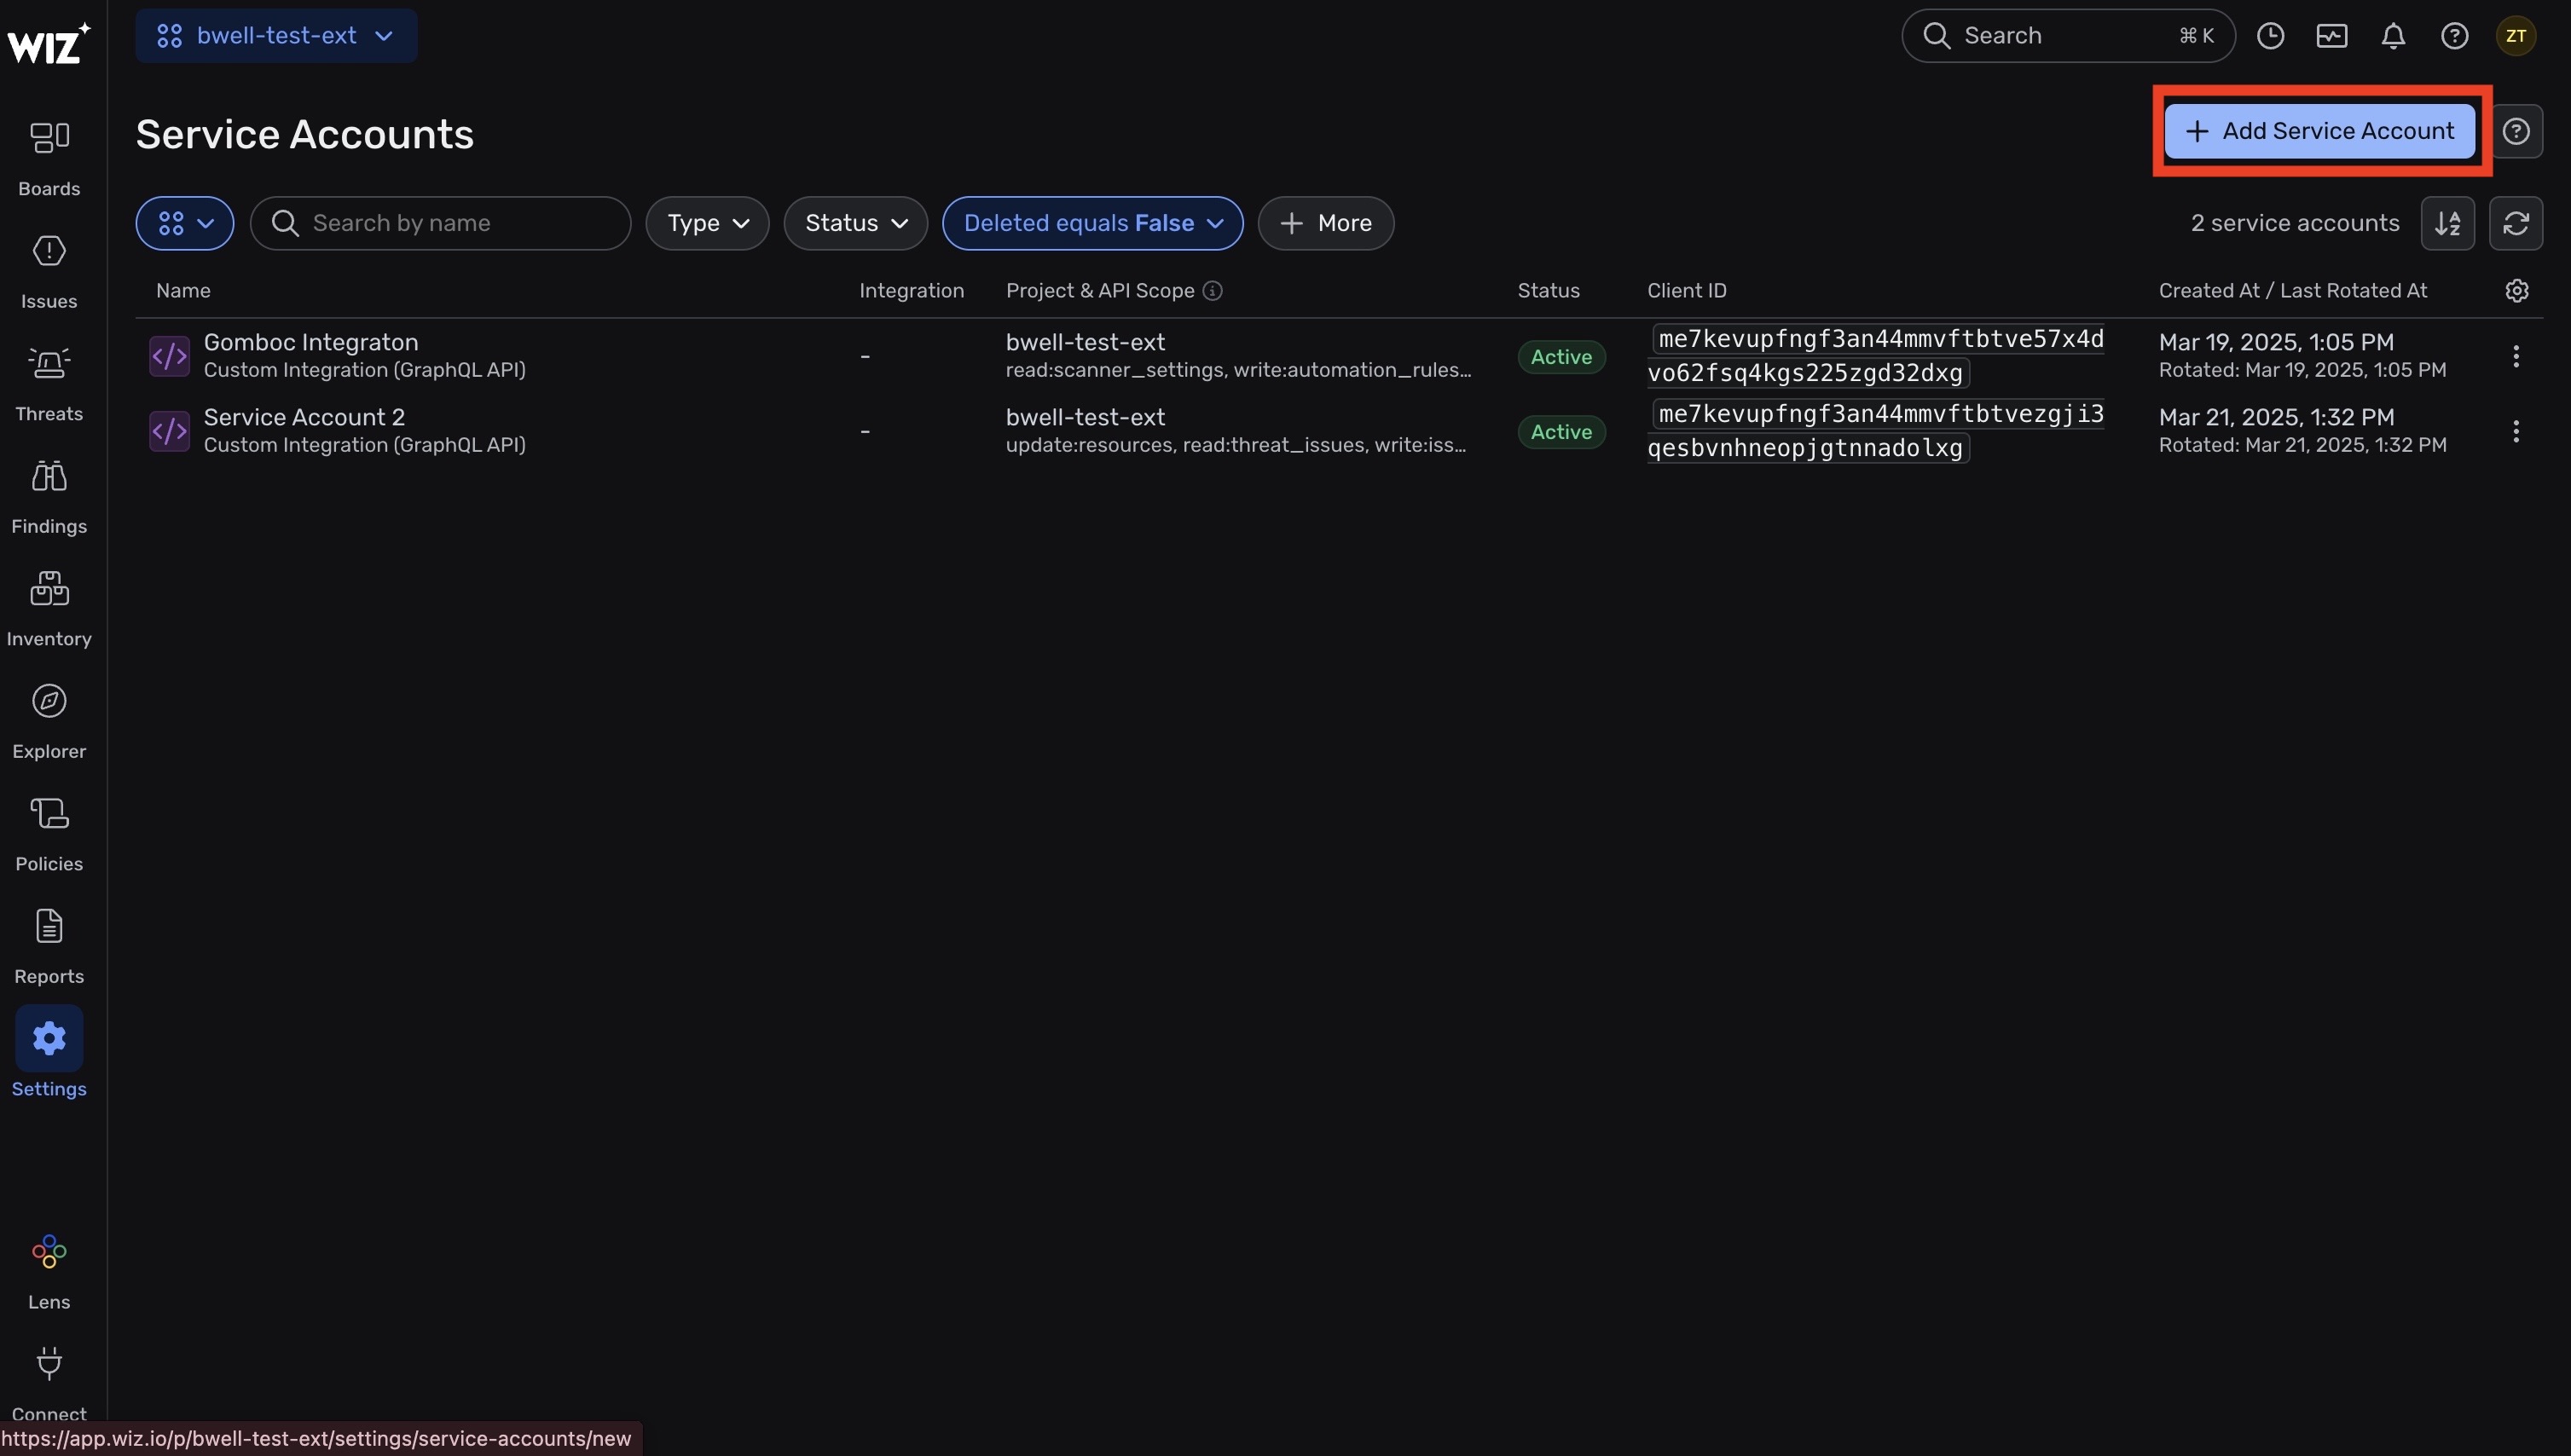Screen dimensions: 2571x1456
Task: Click the Name column header
Action: 183,291
